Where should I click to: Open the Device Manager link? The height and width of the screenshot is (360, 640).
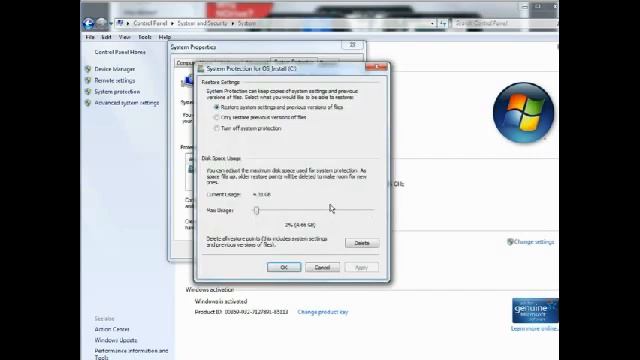115,69
